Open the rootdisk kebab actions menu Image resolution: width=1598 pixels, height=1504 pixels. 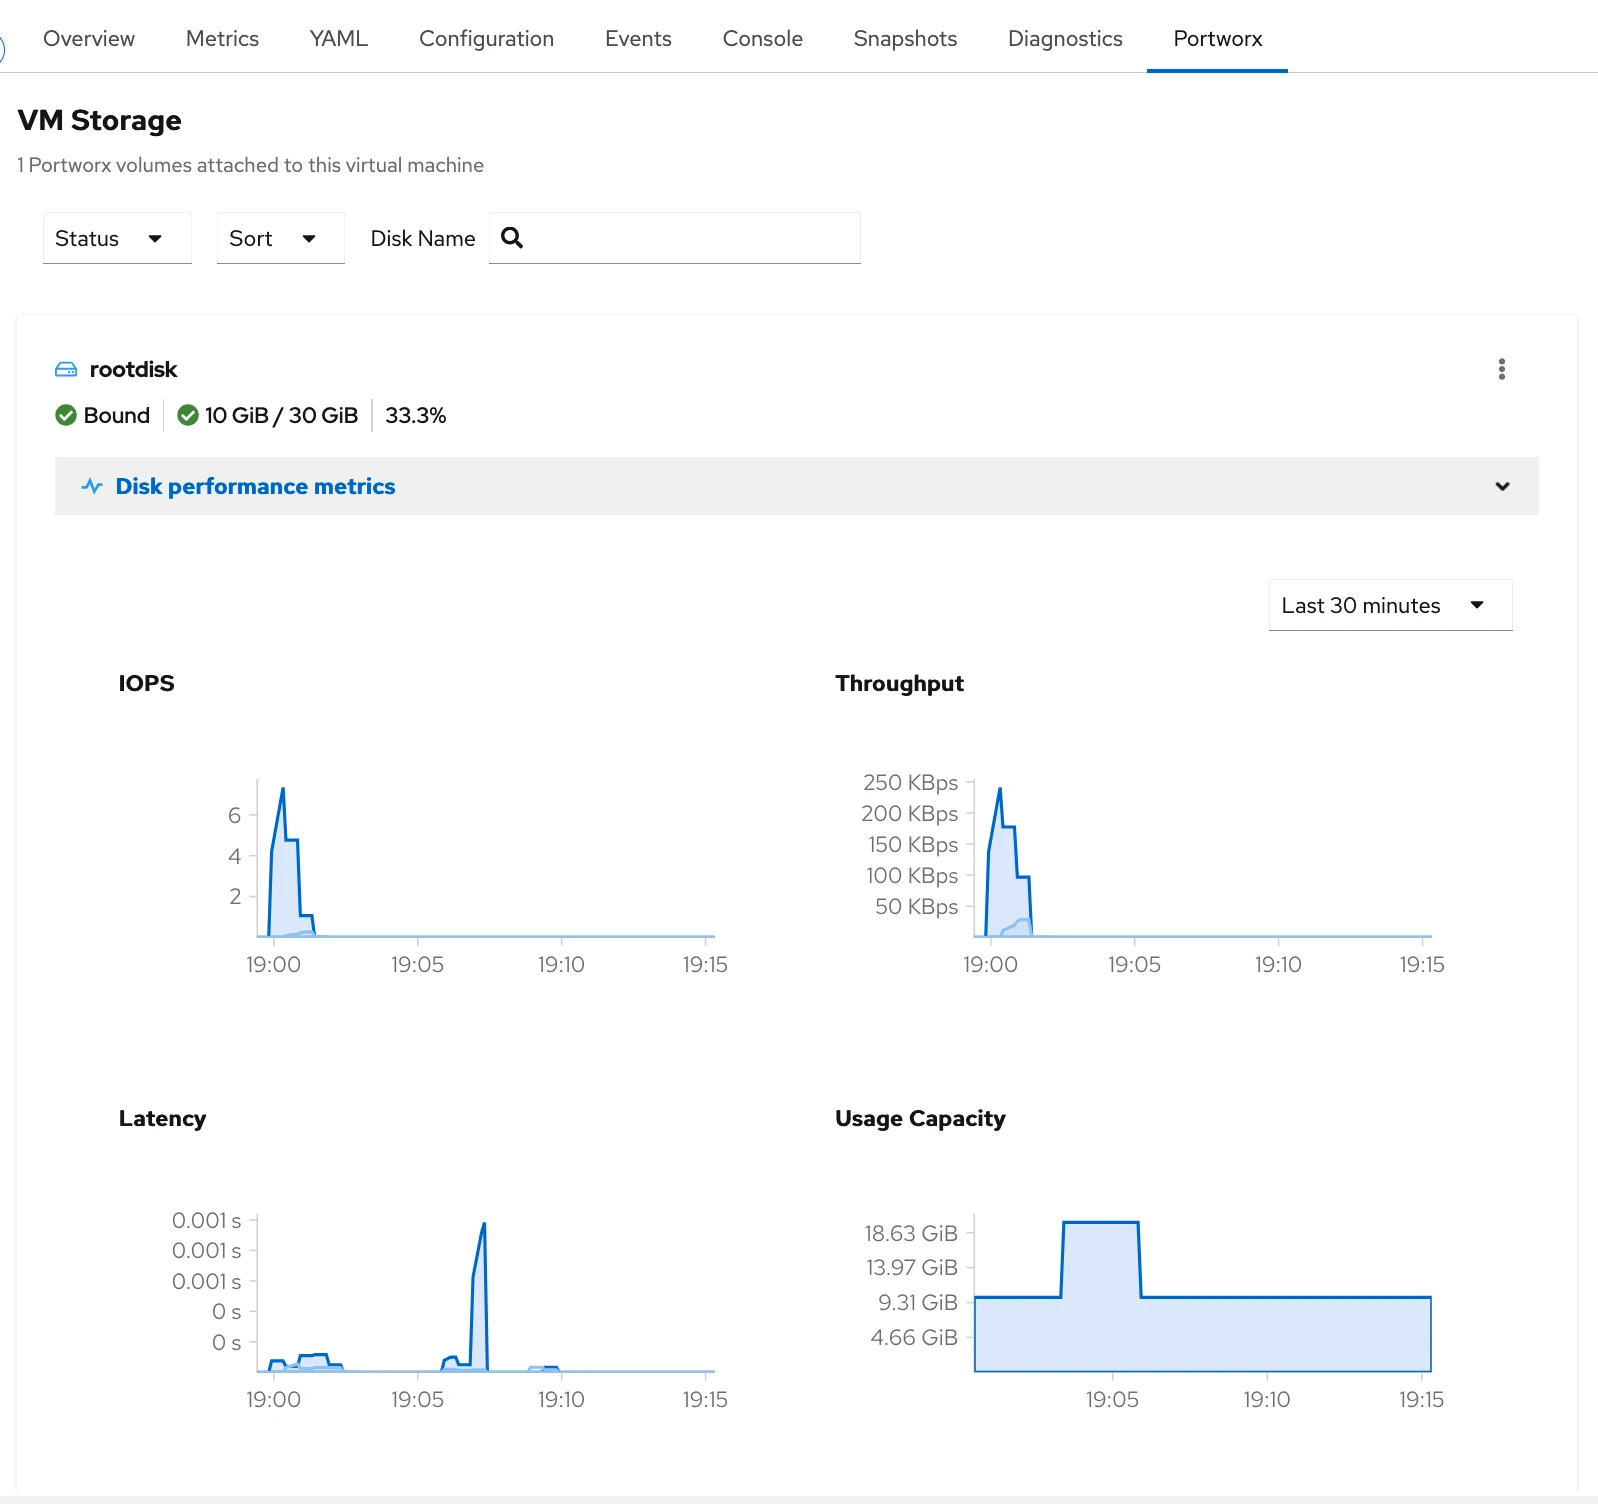1501,369
